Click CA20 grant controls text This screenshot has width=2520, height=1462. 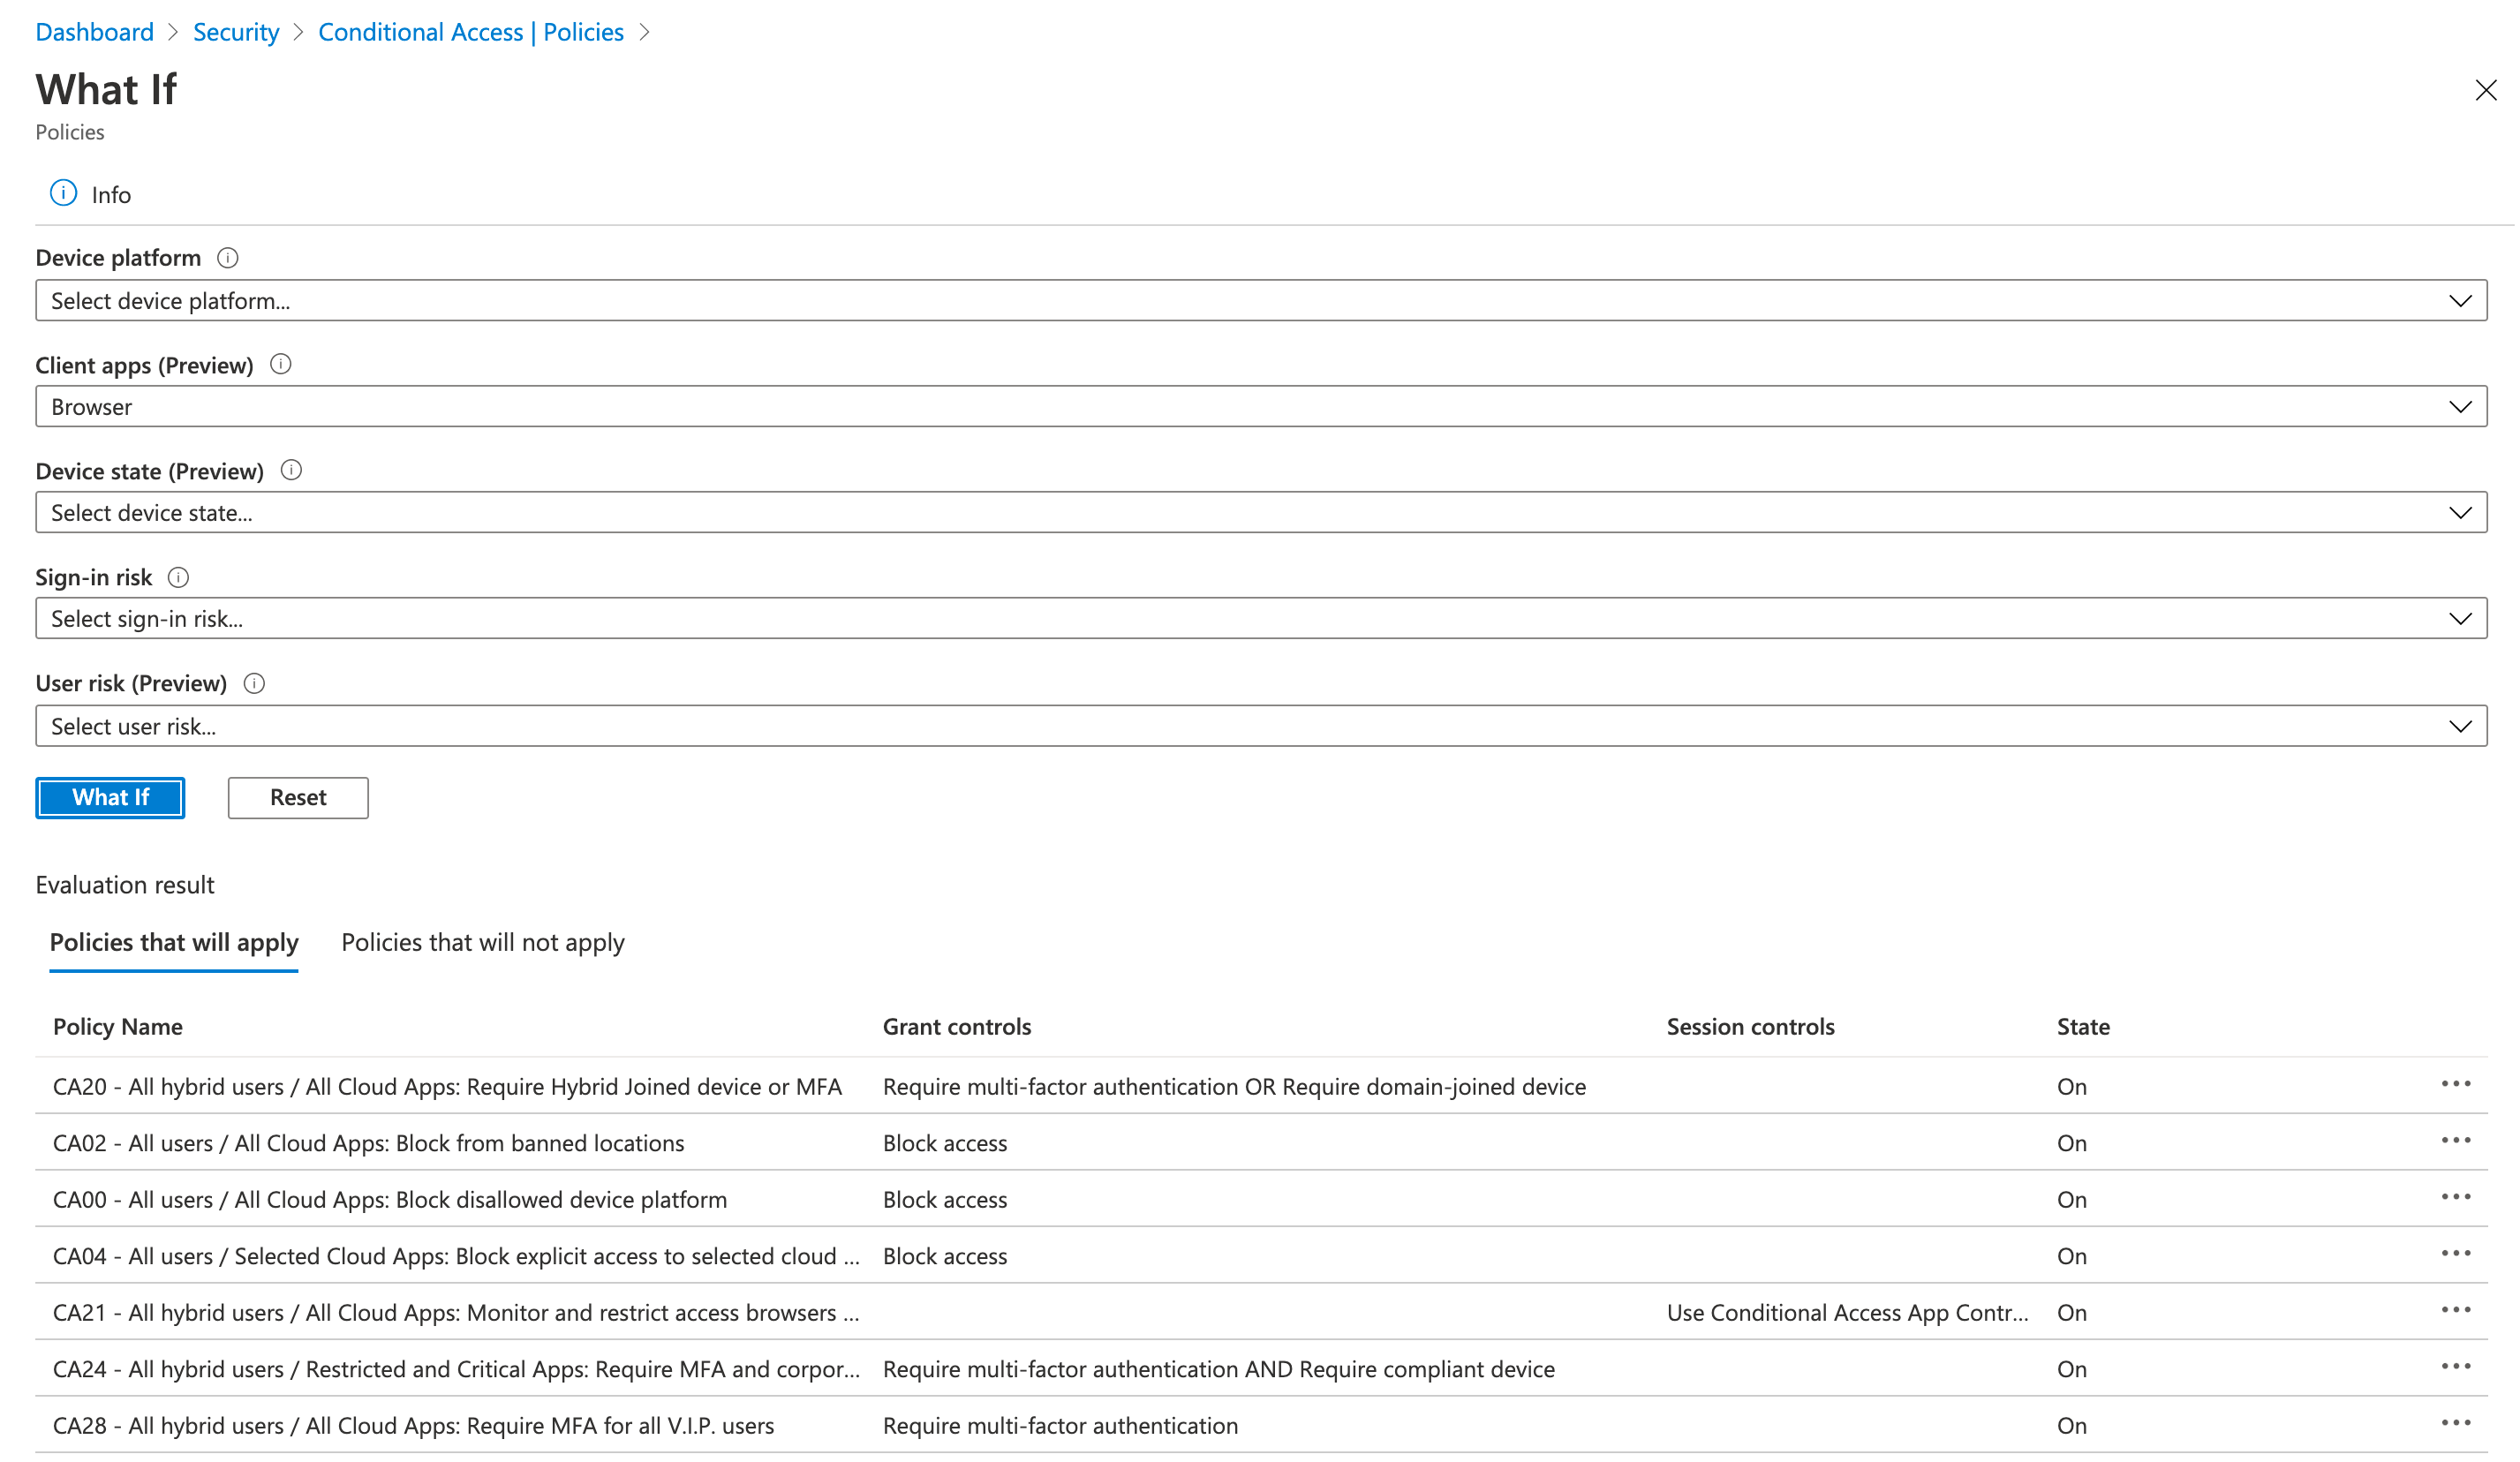point(1234,1086)
